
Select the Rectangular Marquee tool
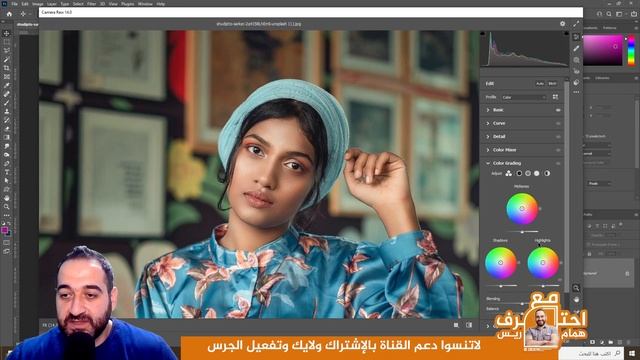tap(7, 42)
